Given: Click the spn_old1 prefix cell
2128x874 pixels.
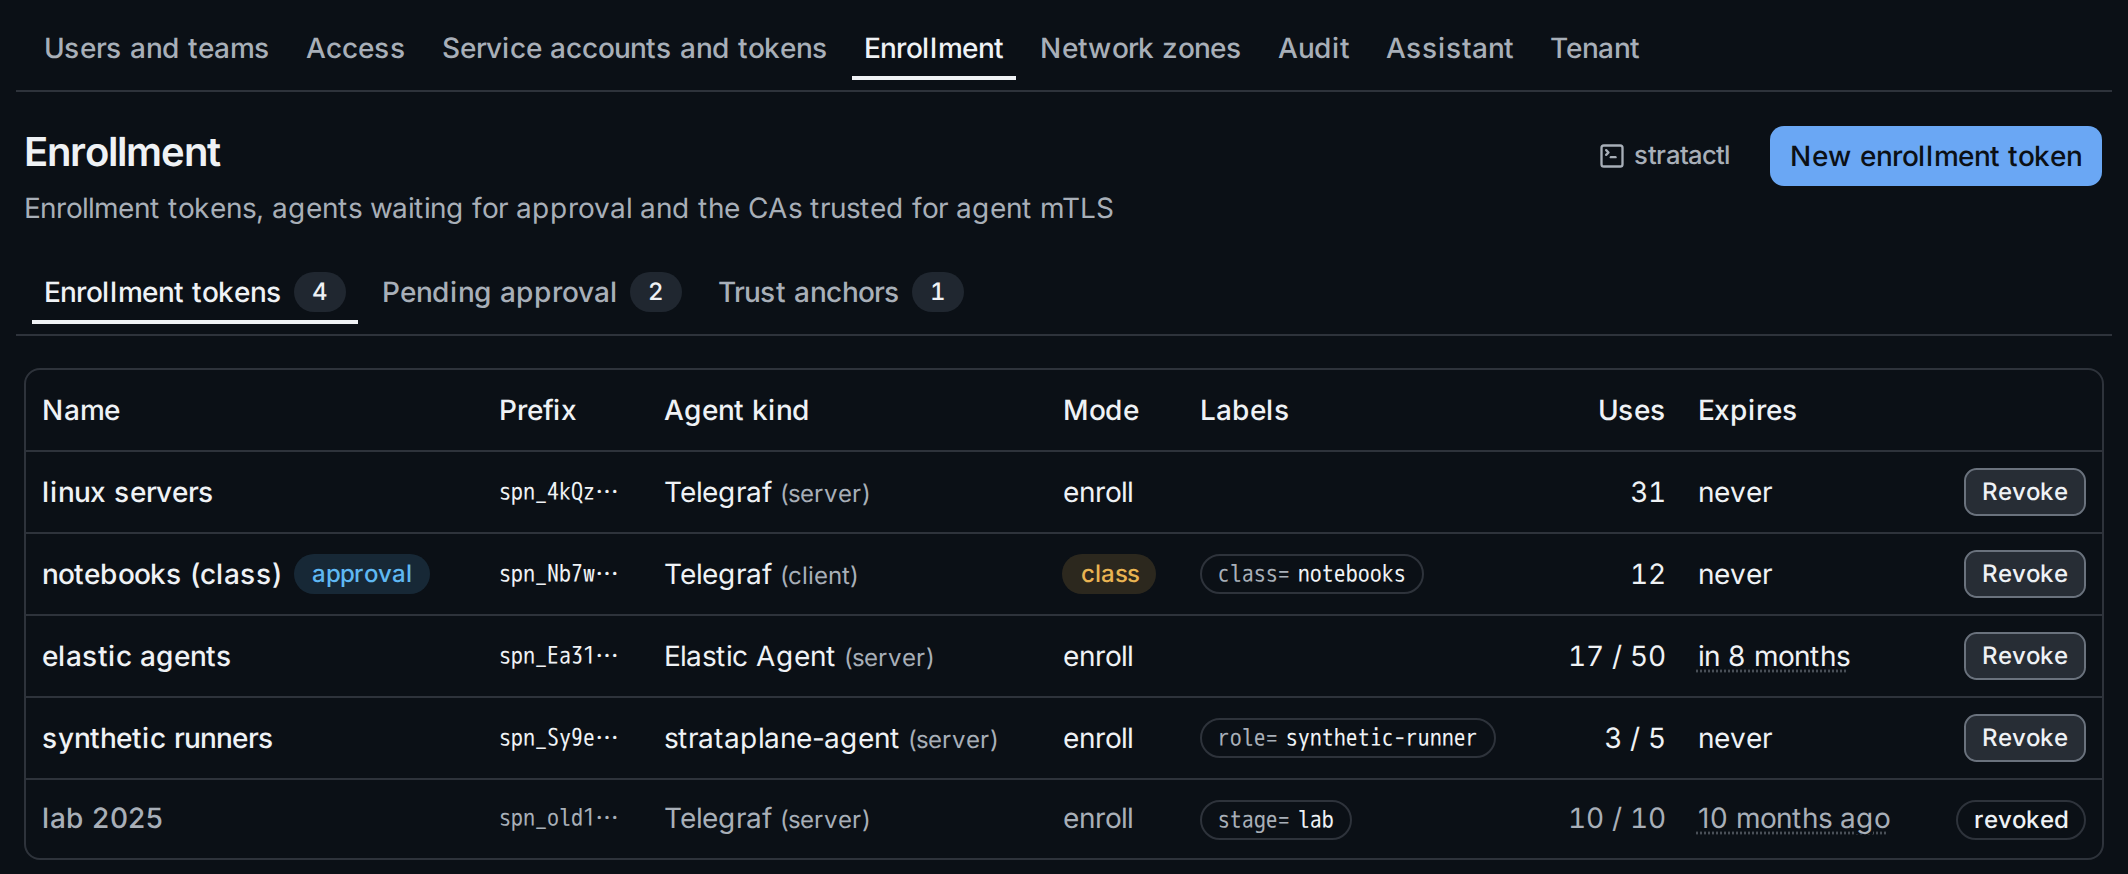Looking at the screenshot, I should click(x=559, y=818).
